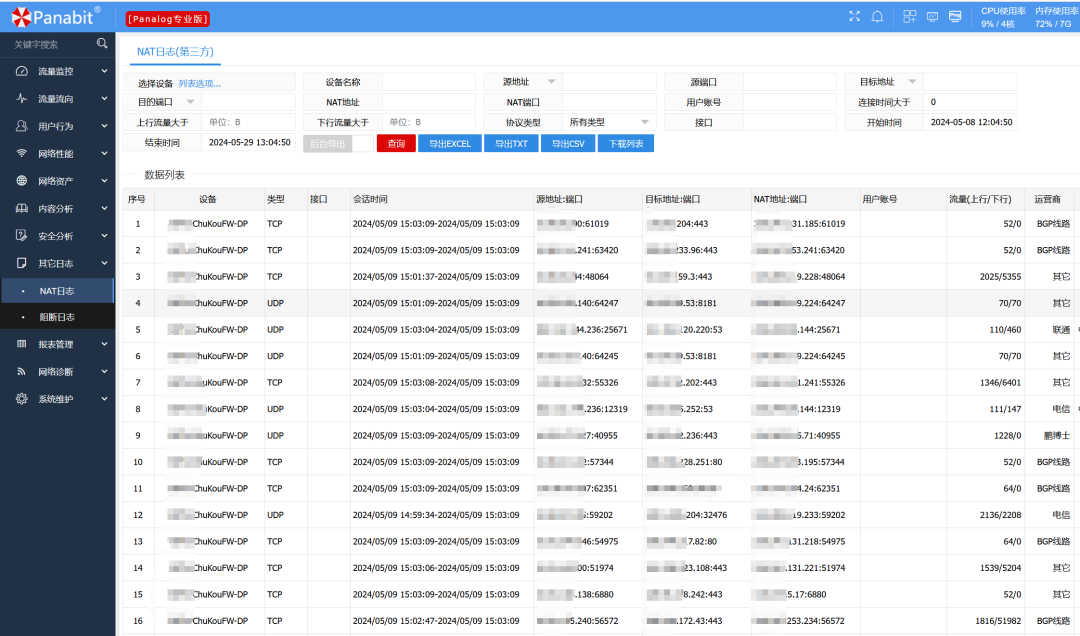Open the 目标地址 filter type dropdown
The height and width of the screenshot is (636, 1080).
(x=912, y=81)
